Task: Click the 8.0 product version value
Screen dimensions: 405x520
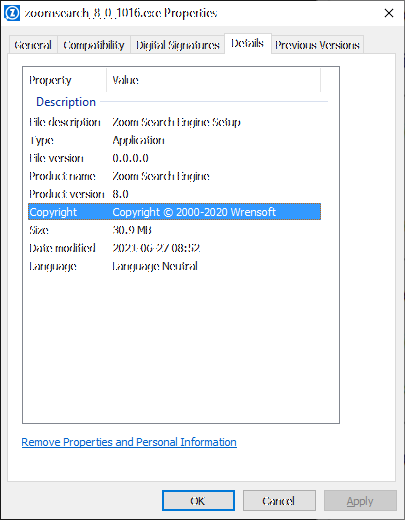Action: pos(120,194)
